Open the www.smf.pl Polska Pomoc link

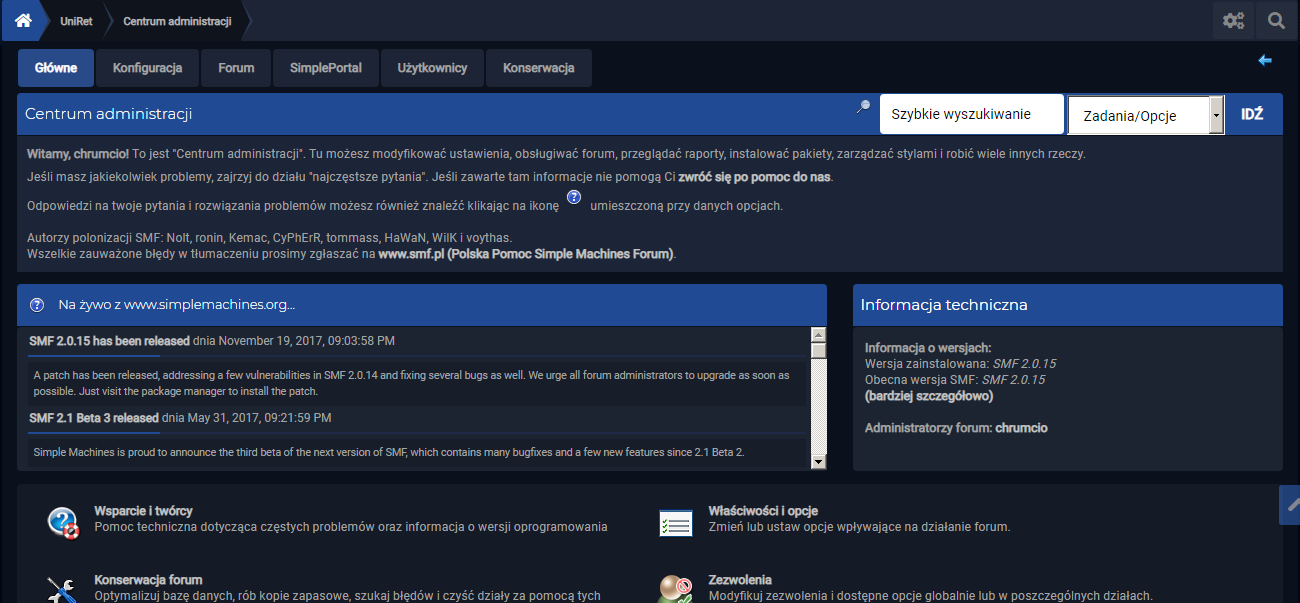527,254
